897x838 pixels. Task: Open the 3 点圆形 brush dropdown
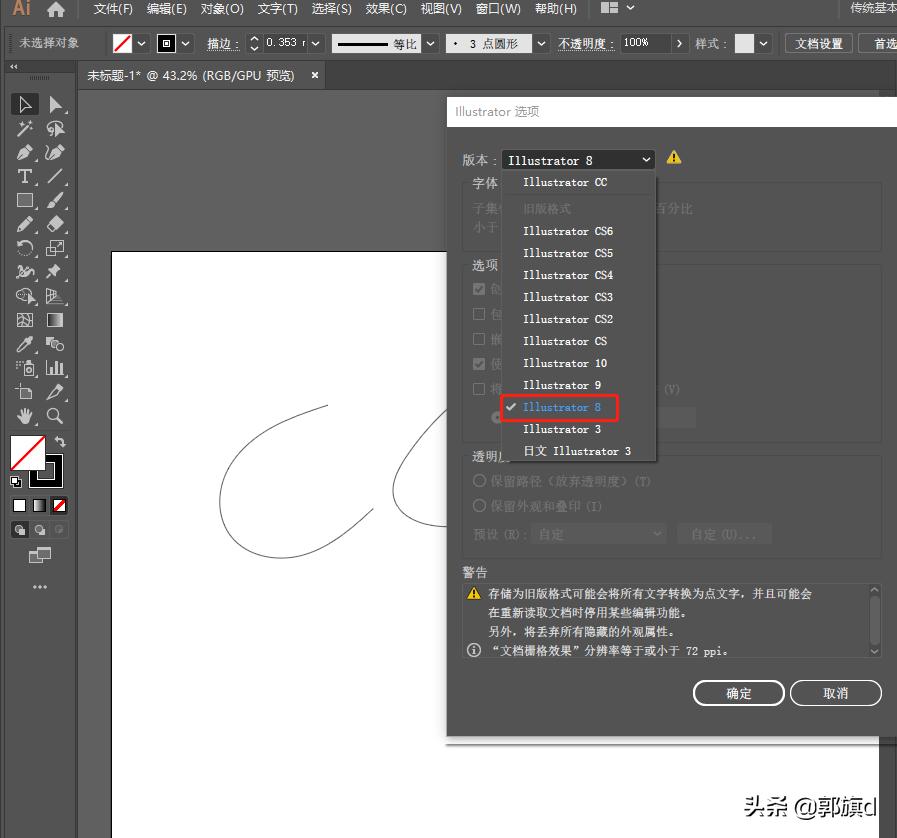tap(541, 43)
